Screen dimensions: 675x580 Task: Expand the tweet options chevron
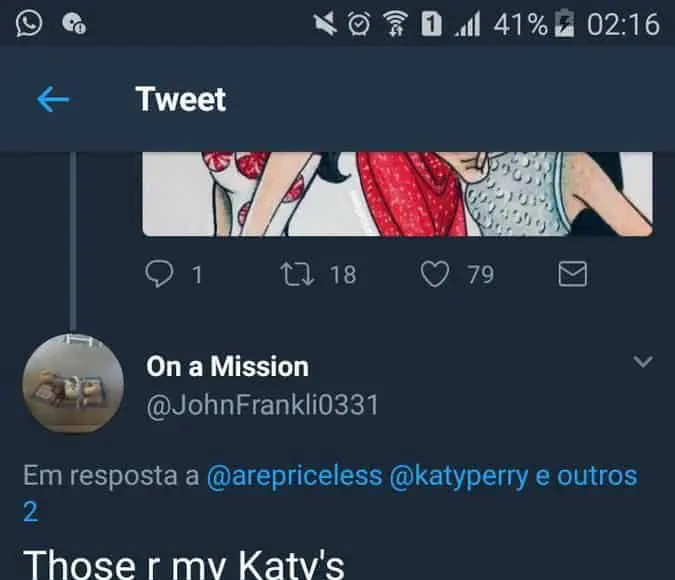(x=643, y=361)
